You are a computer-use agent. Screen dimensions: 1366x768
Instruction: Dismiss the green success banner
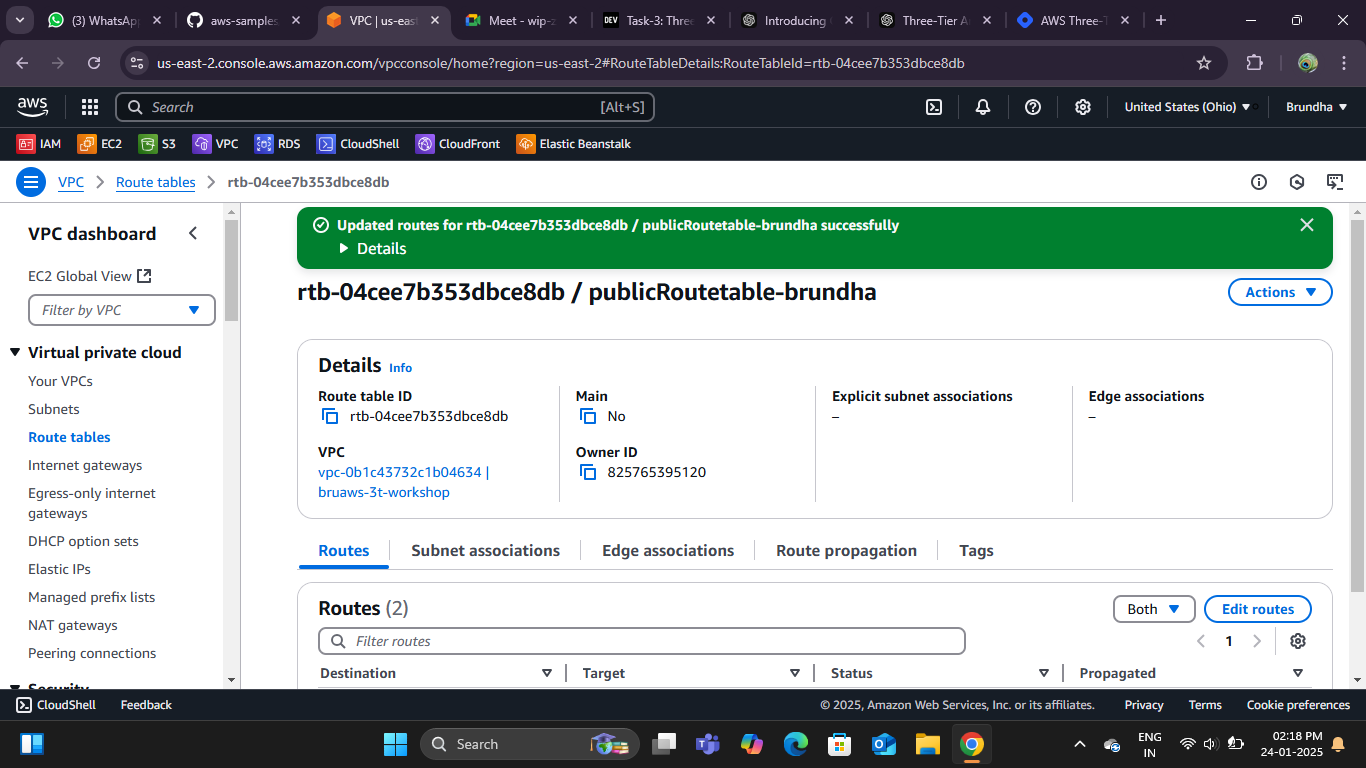click(x=1307, y=225)
